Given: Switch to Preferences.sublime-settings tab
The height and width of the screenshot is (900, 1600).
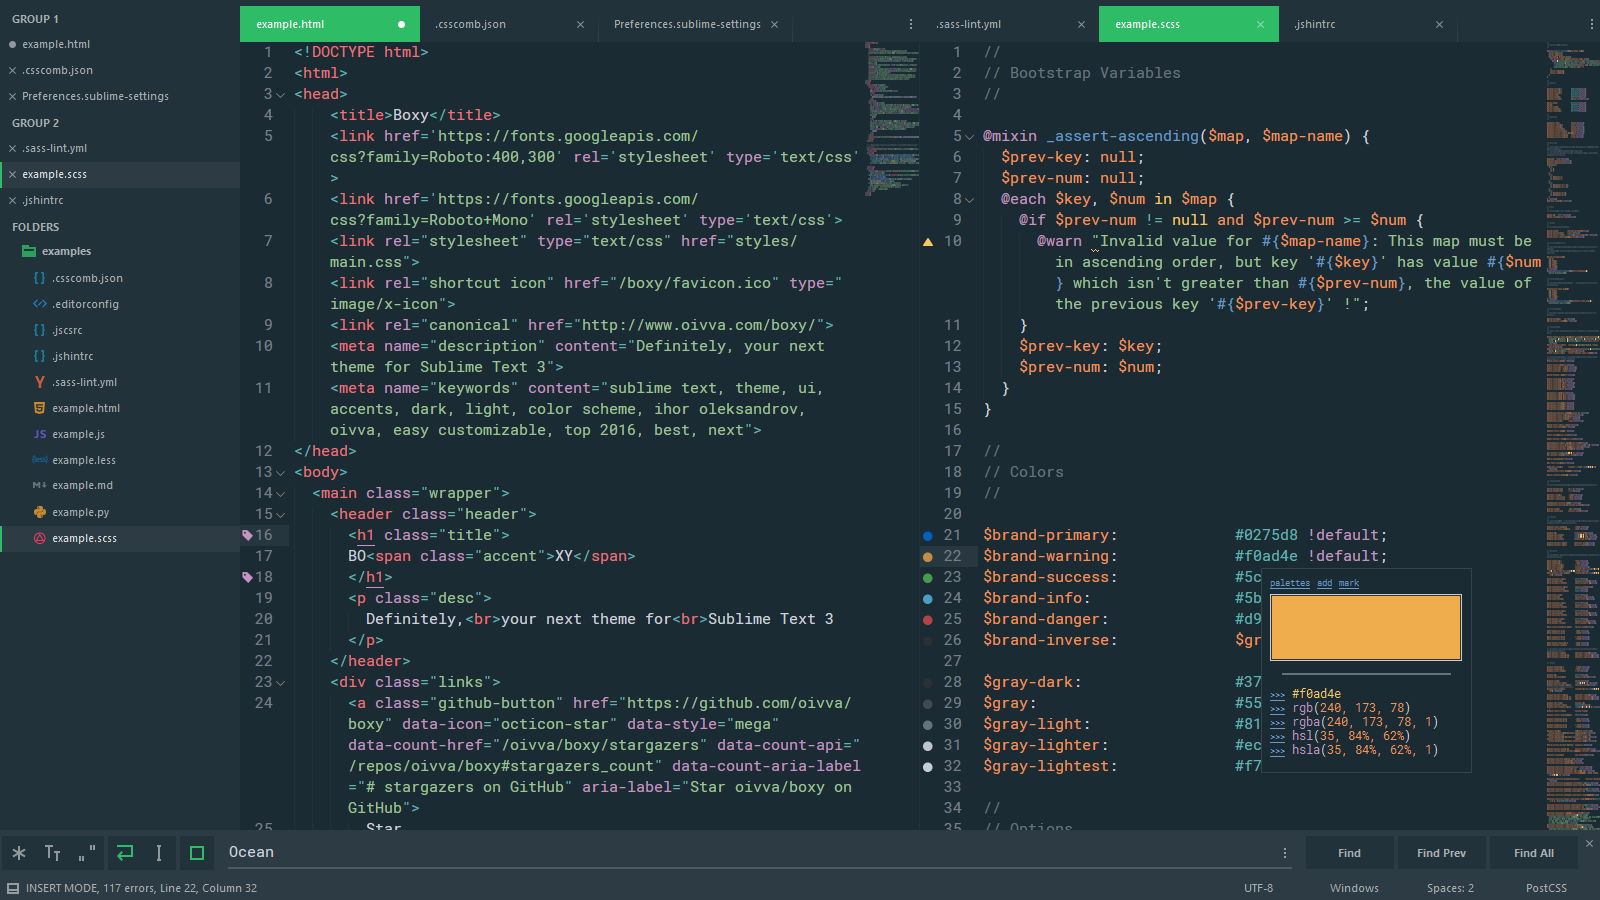Looking at the screenshot, I should point(687,24).
